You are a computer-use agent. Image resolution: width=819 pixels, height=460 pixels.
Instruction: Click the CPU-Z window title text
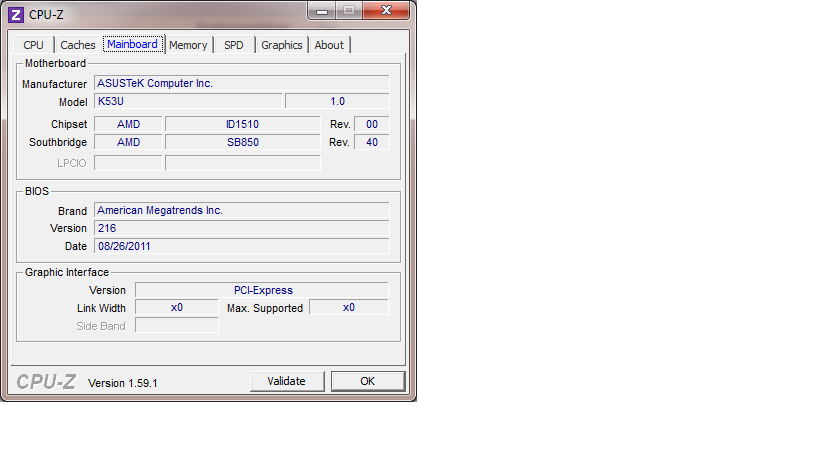pos(46,15)
